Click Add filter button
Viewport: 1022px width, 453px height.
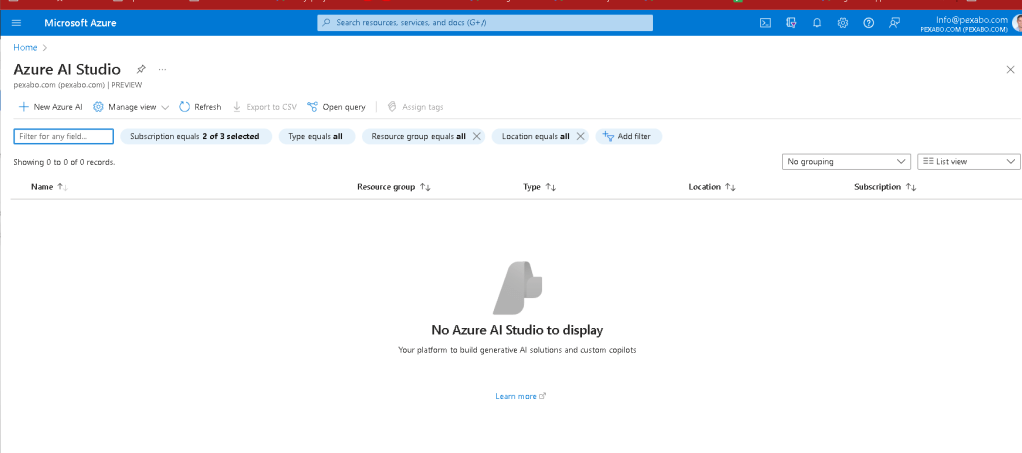coord(628,136)
